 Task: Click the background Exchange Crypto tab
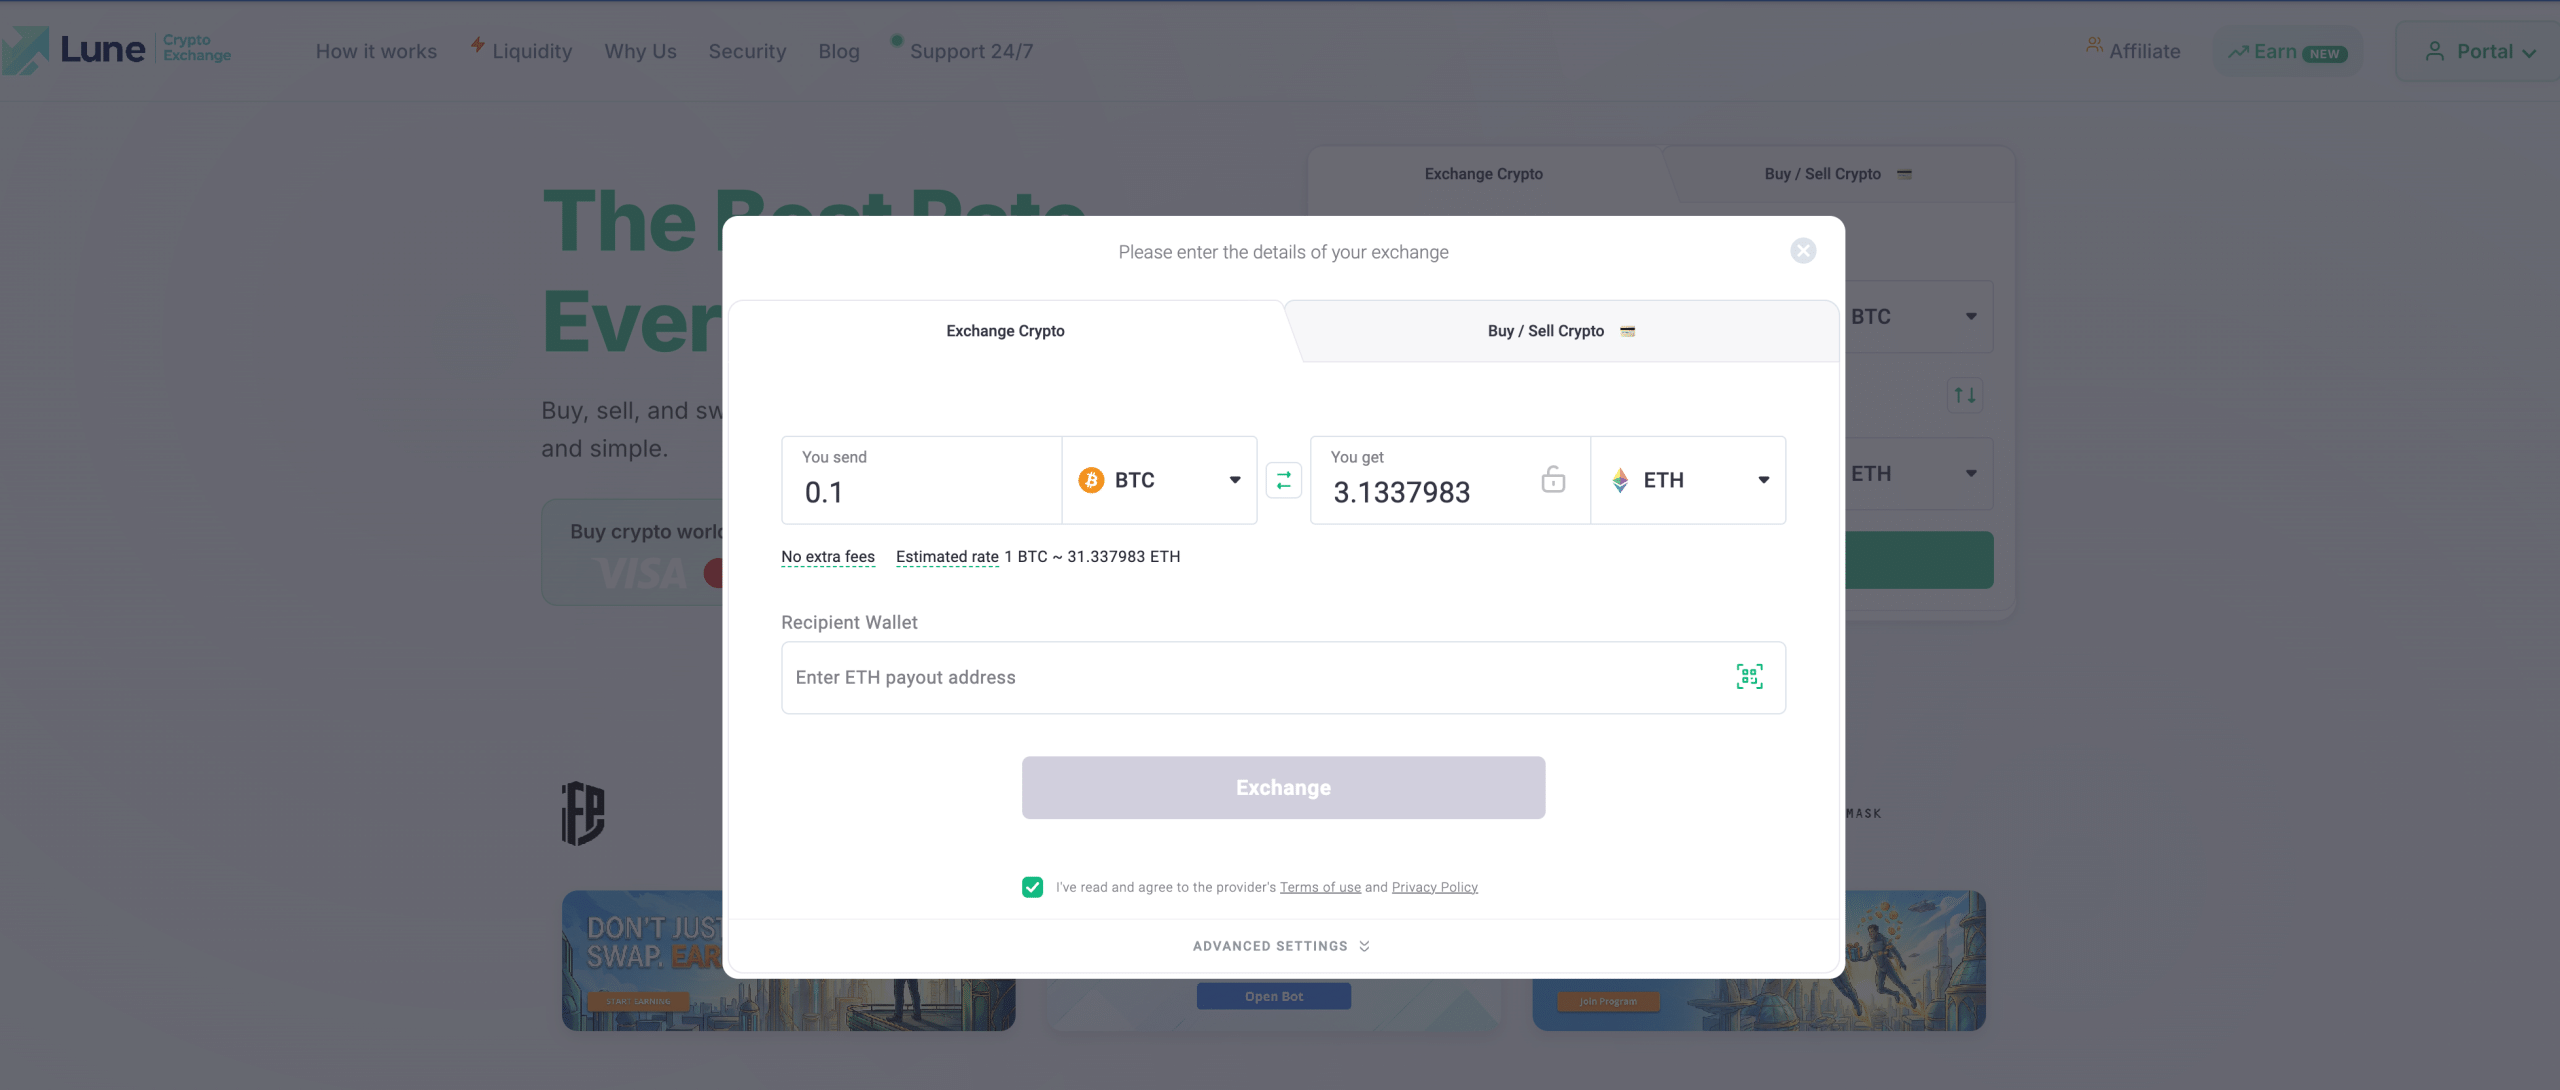click(x=1483, y=174)
